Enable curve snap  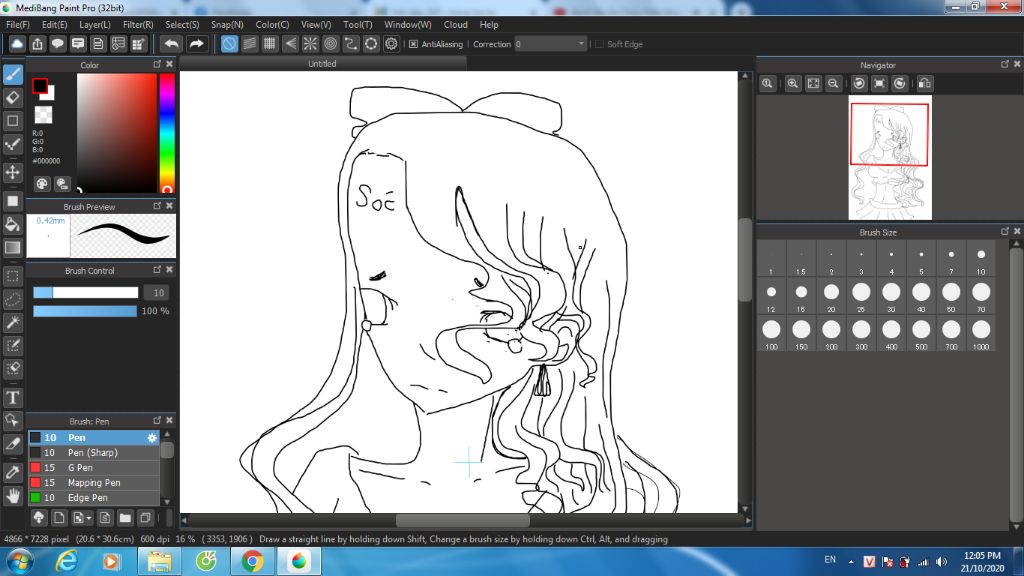click(351, 44)
